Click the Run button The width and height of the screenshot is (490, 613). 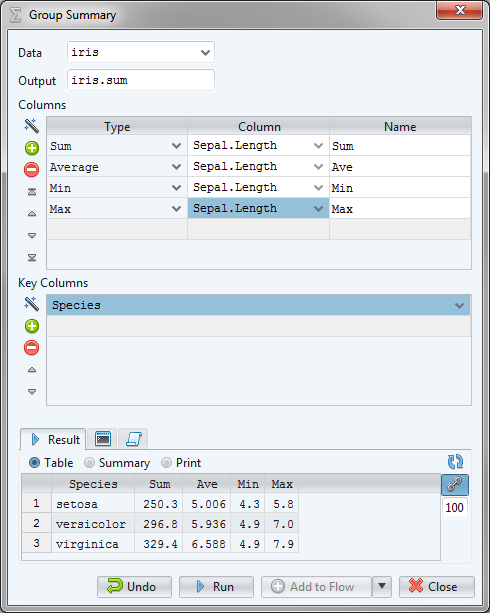pos(216,586)
